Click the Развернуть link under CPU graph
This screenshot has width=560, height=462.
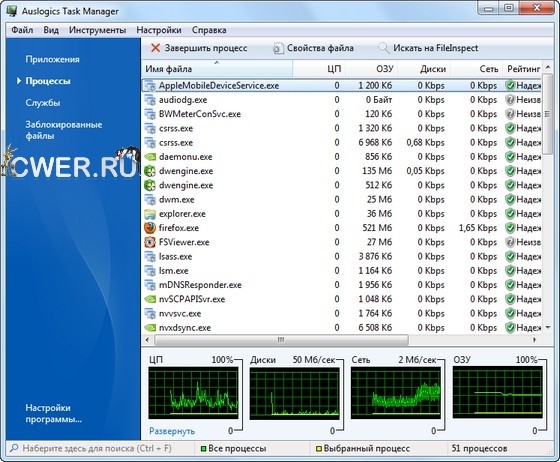point(172,431)
